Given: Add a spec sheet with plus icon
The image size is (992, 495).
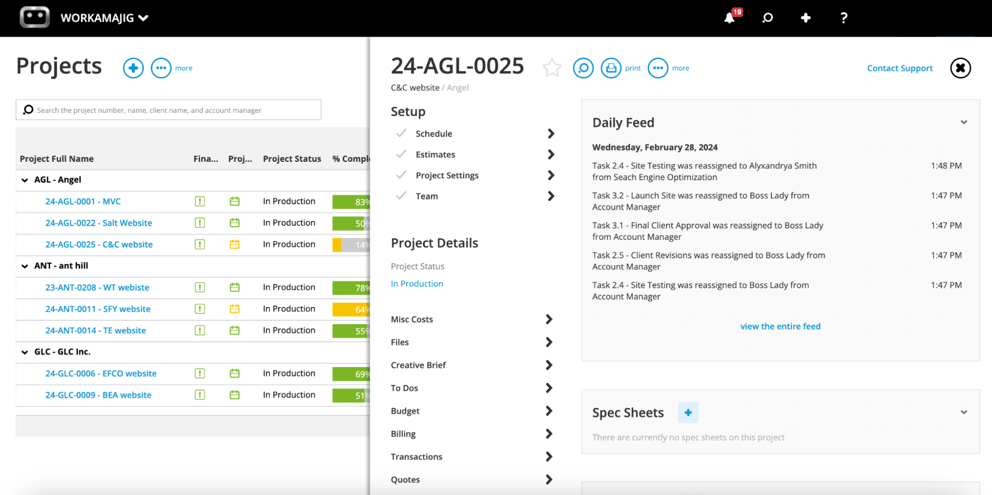Looking at the screenshot, I should click(688, 413).
